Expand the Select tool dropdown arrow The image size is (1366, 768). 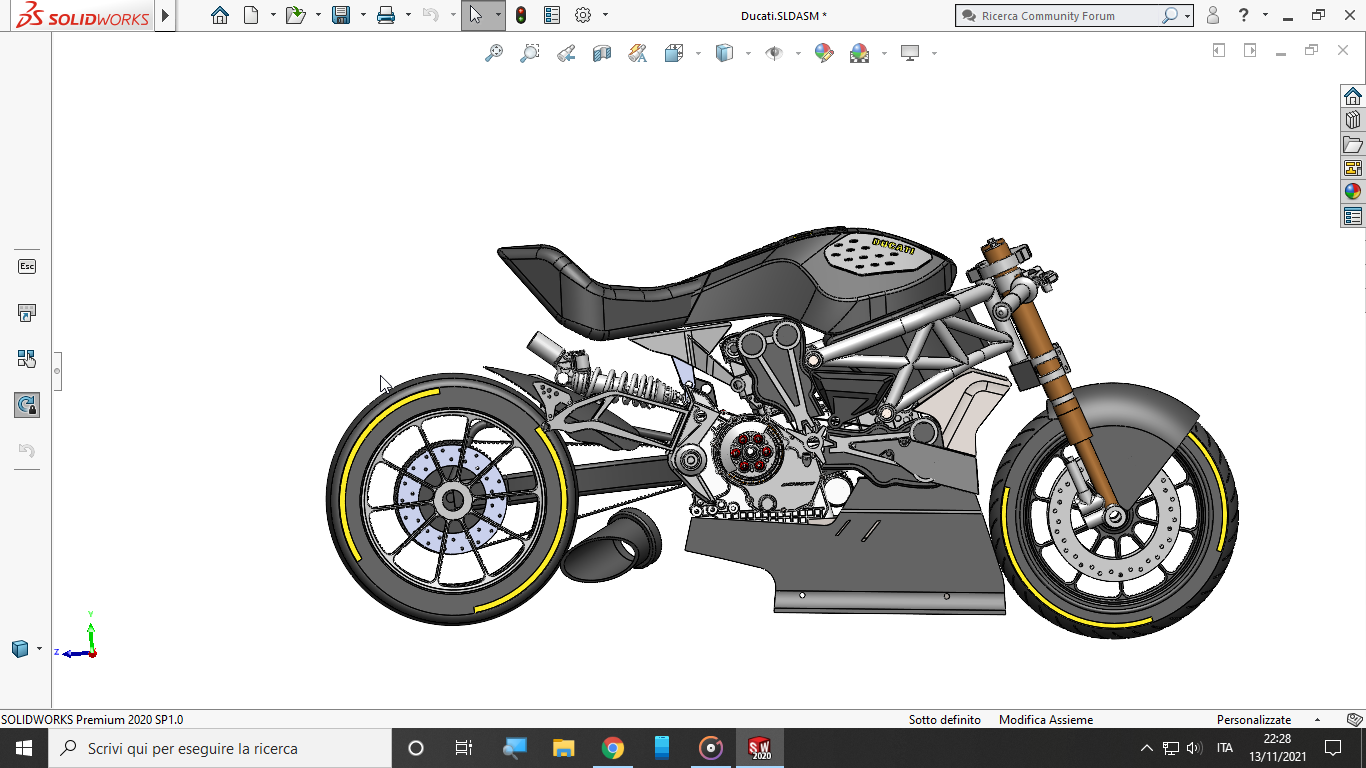(x=498, y=15)
